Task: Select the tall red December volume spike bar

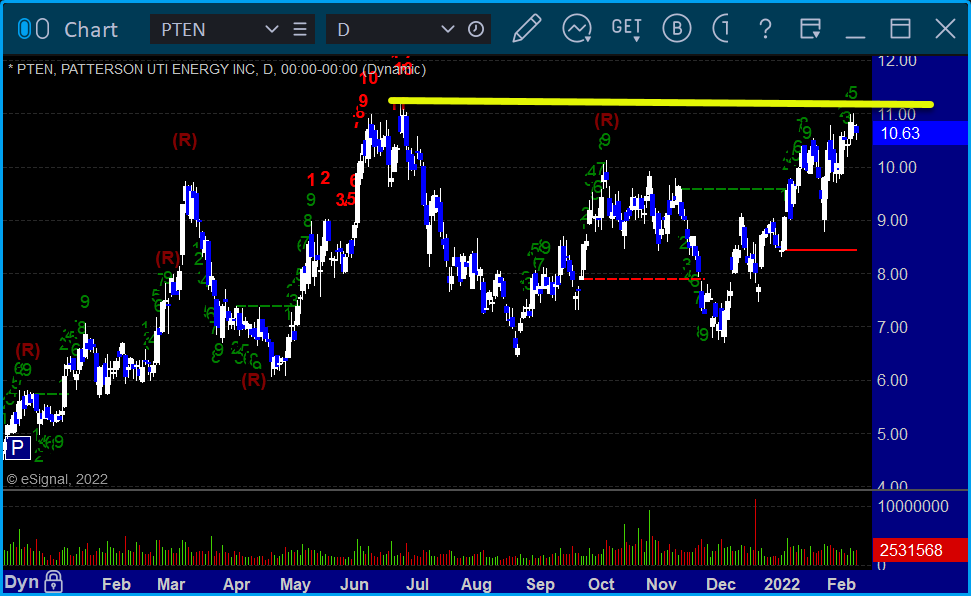Action: tap(755, 532)
